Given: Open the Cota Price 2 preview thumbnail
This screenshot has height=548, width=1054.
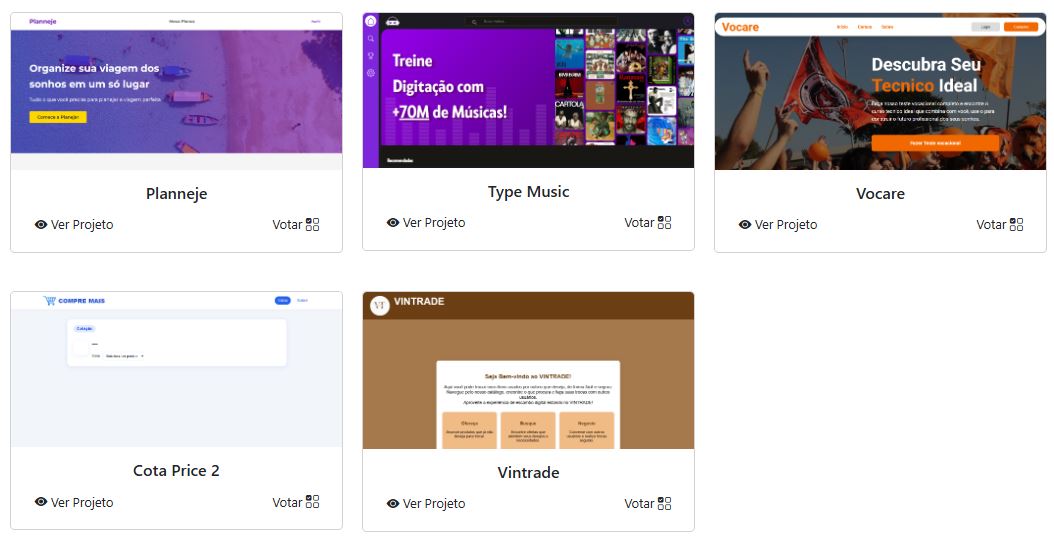Looking at the screenshot, I should (176, 369).
